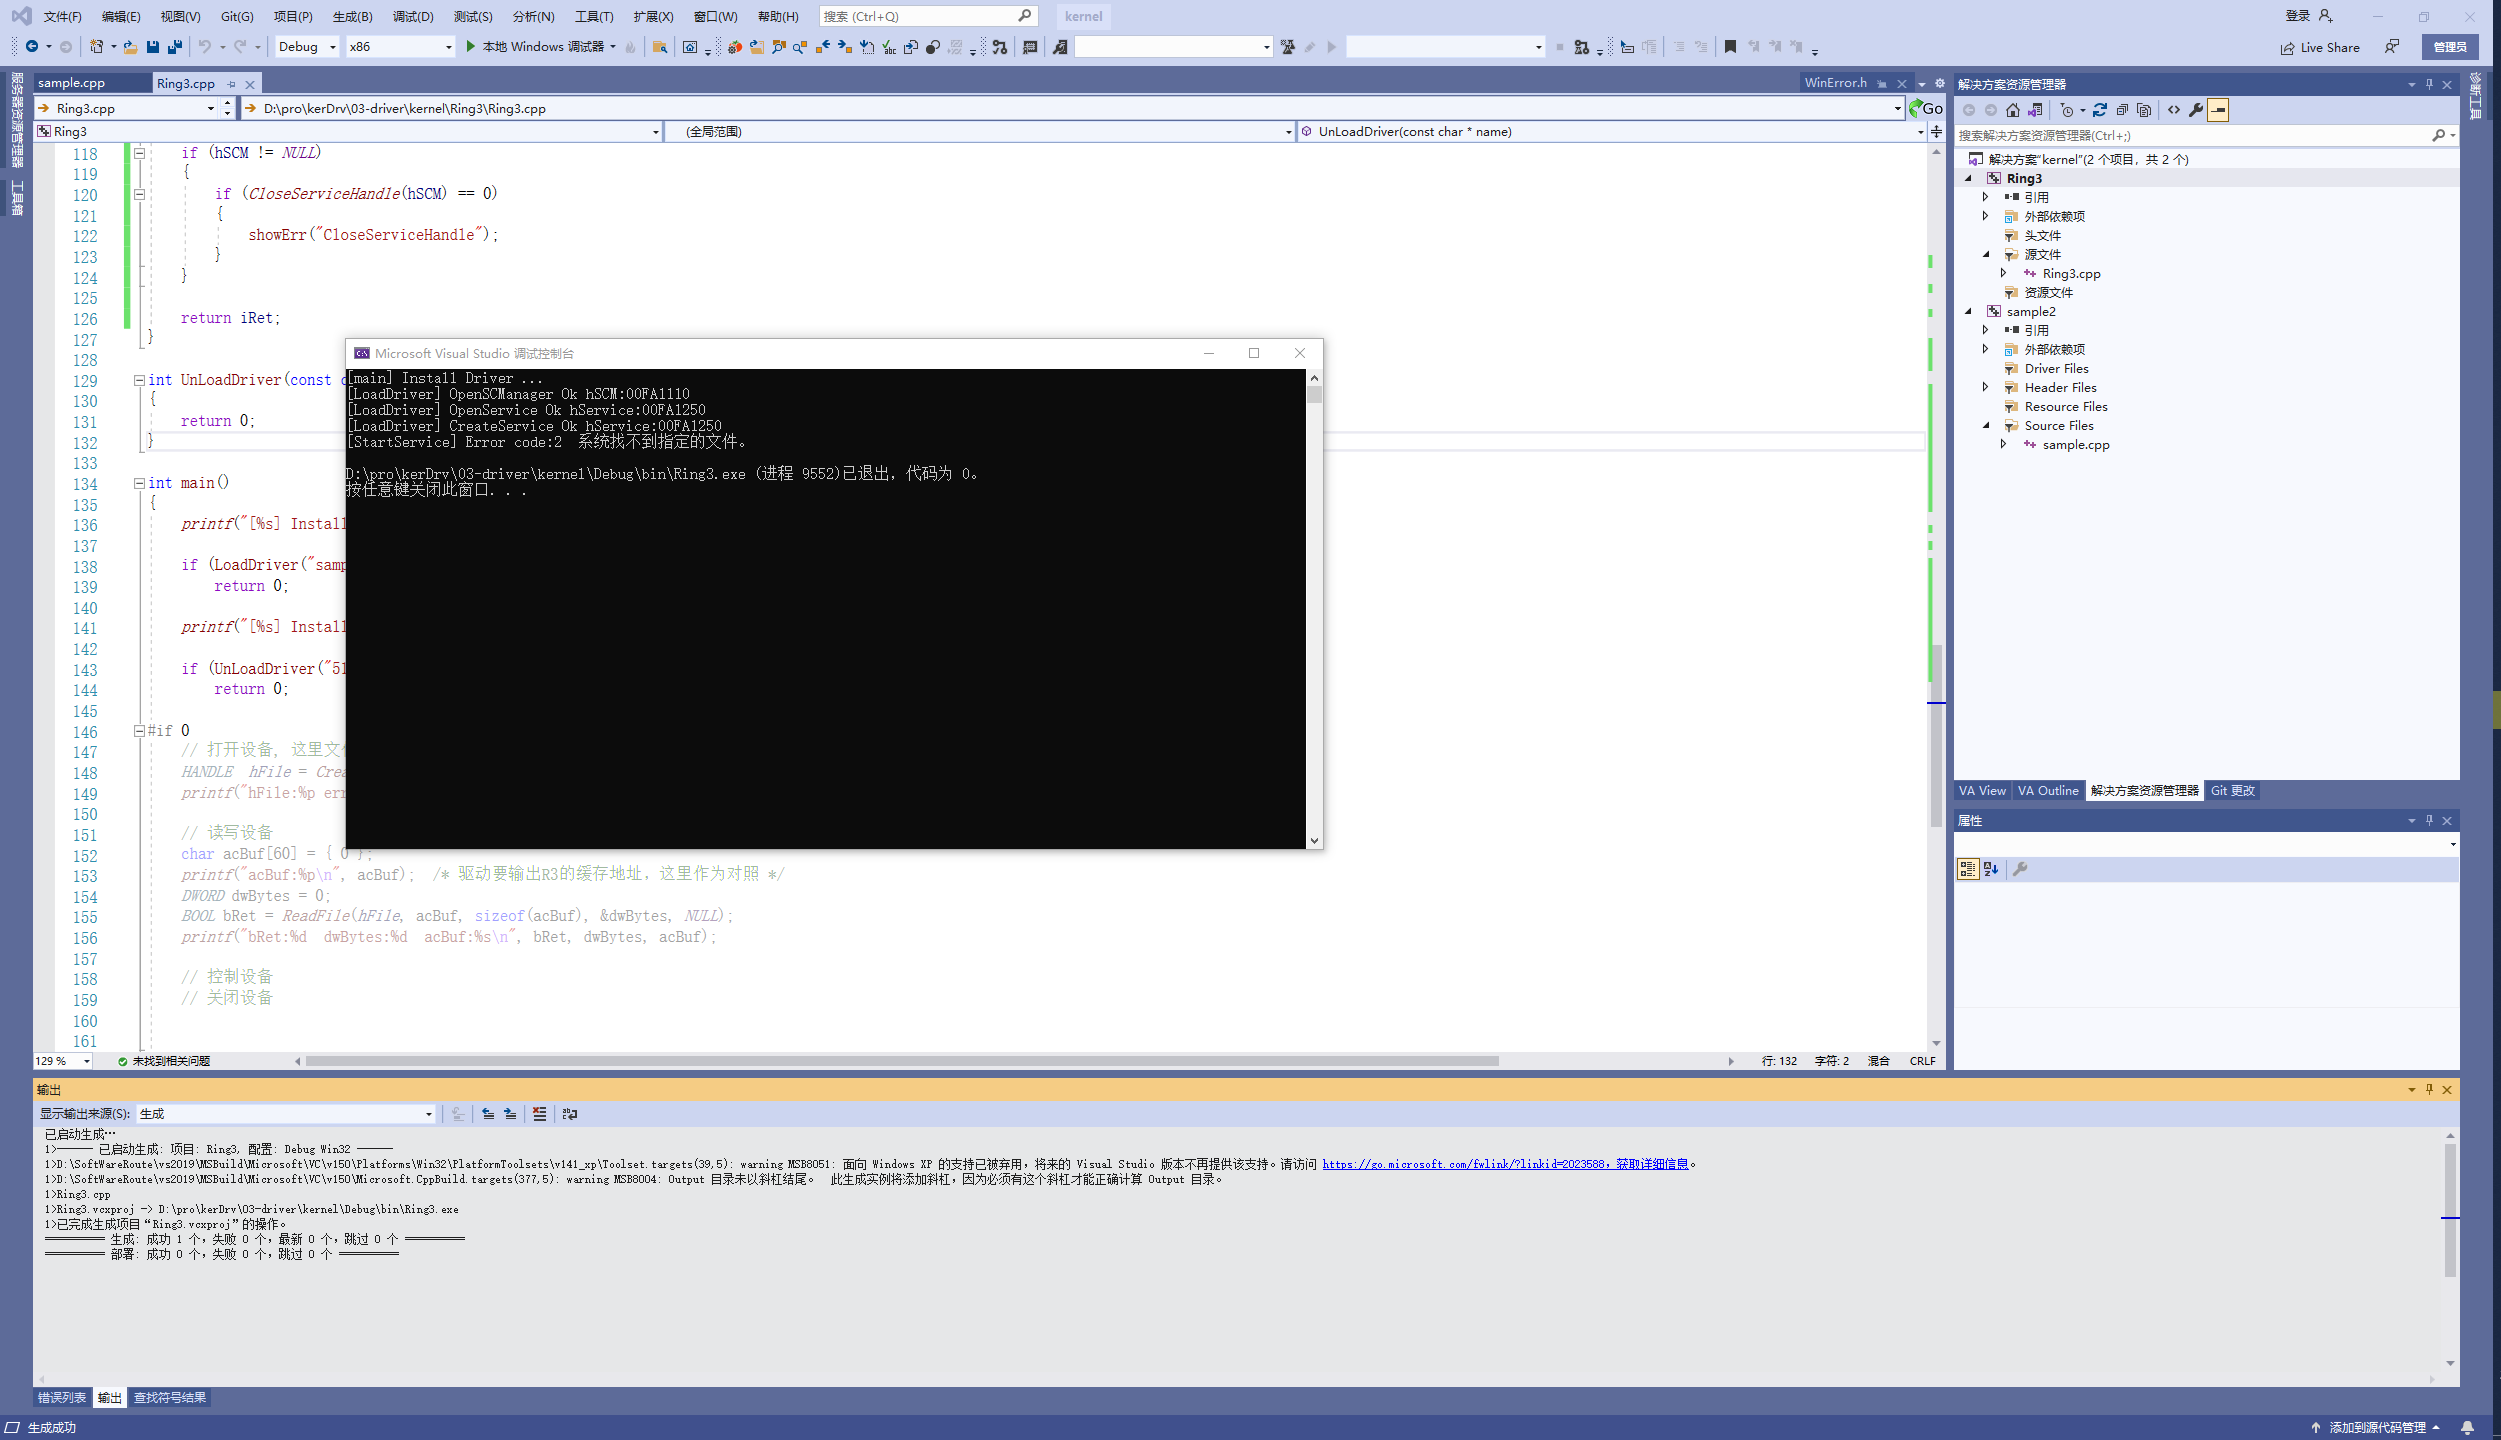Click the Home icon in Solution Explorer
Viewport: 2501px width, 1440px height.
point(2013,110)
